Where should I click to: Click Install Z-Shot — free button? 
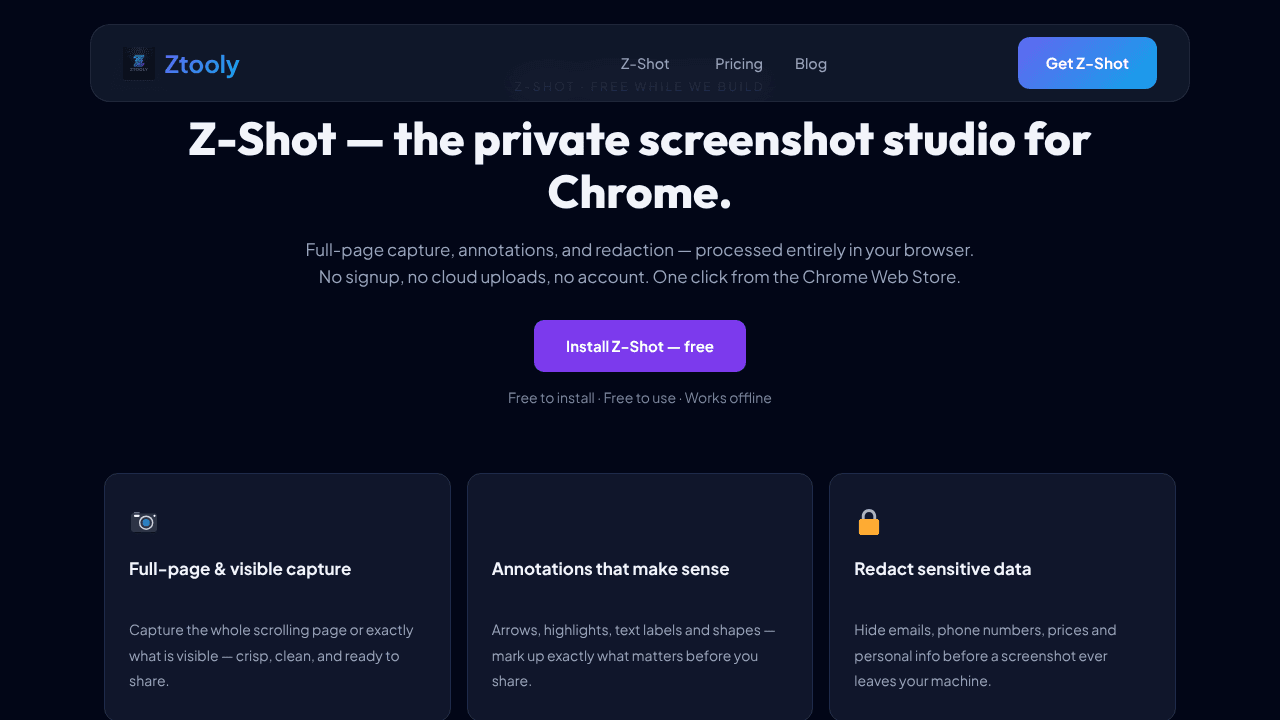(x=640, y=346)
